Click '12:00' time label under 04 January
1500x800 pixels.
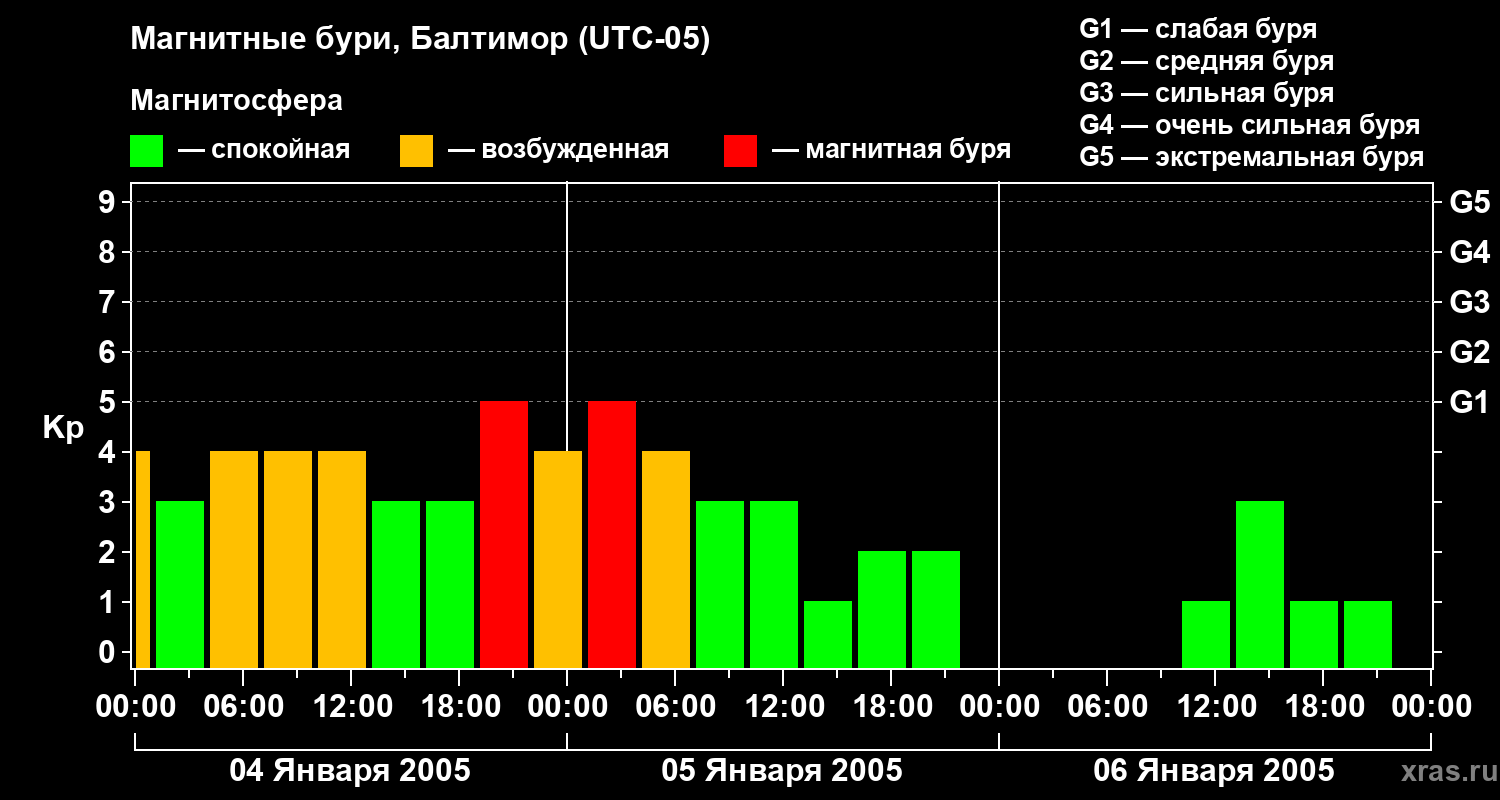[351, 707]
